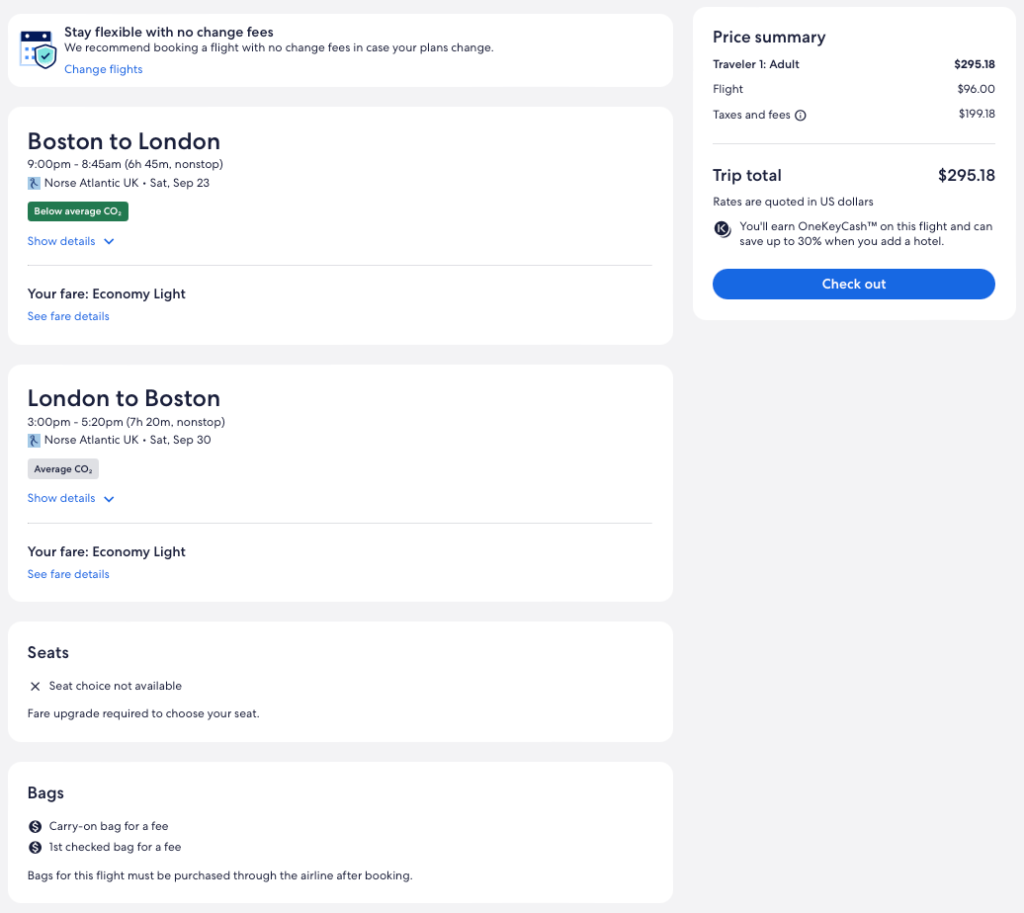Click the Boston to London heading
Screen dimensions: 1024x913
[x=124, y=141]
